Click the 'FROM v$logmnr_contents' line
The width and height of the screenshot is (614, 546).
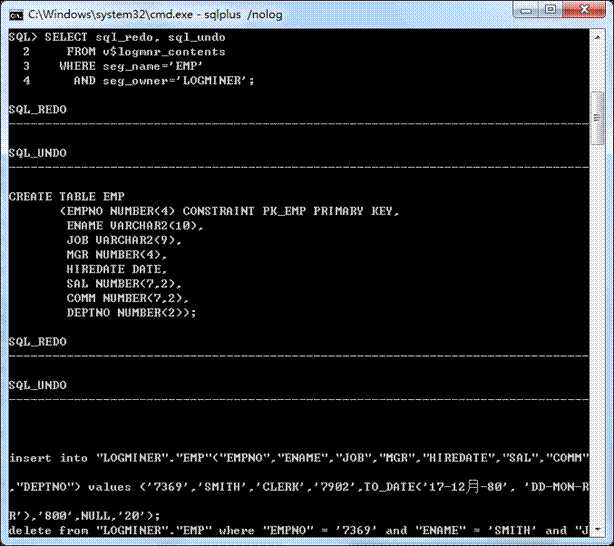(x=146, y=52)
